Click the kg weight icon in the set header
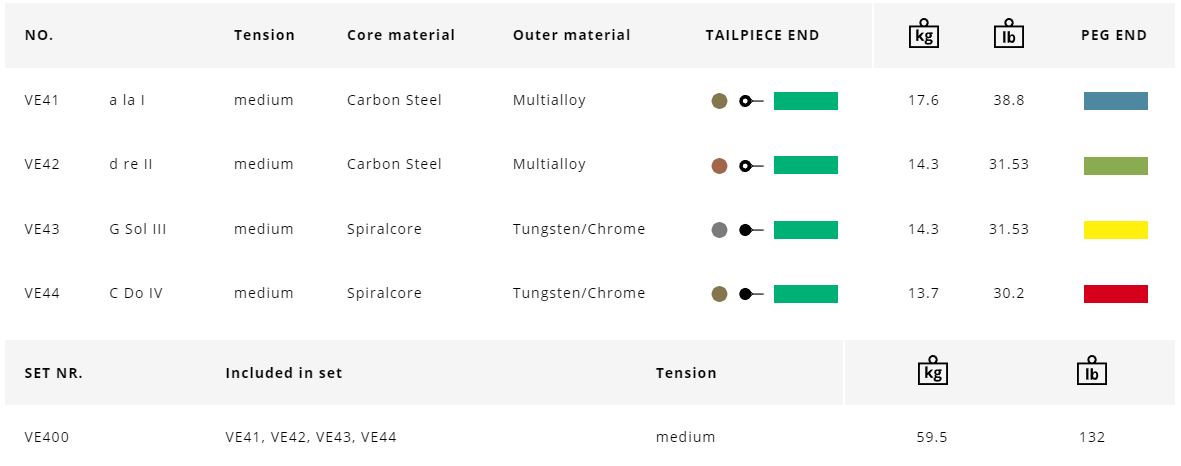This screenshot has width=1181, height=466. [x=932, y=371]
